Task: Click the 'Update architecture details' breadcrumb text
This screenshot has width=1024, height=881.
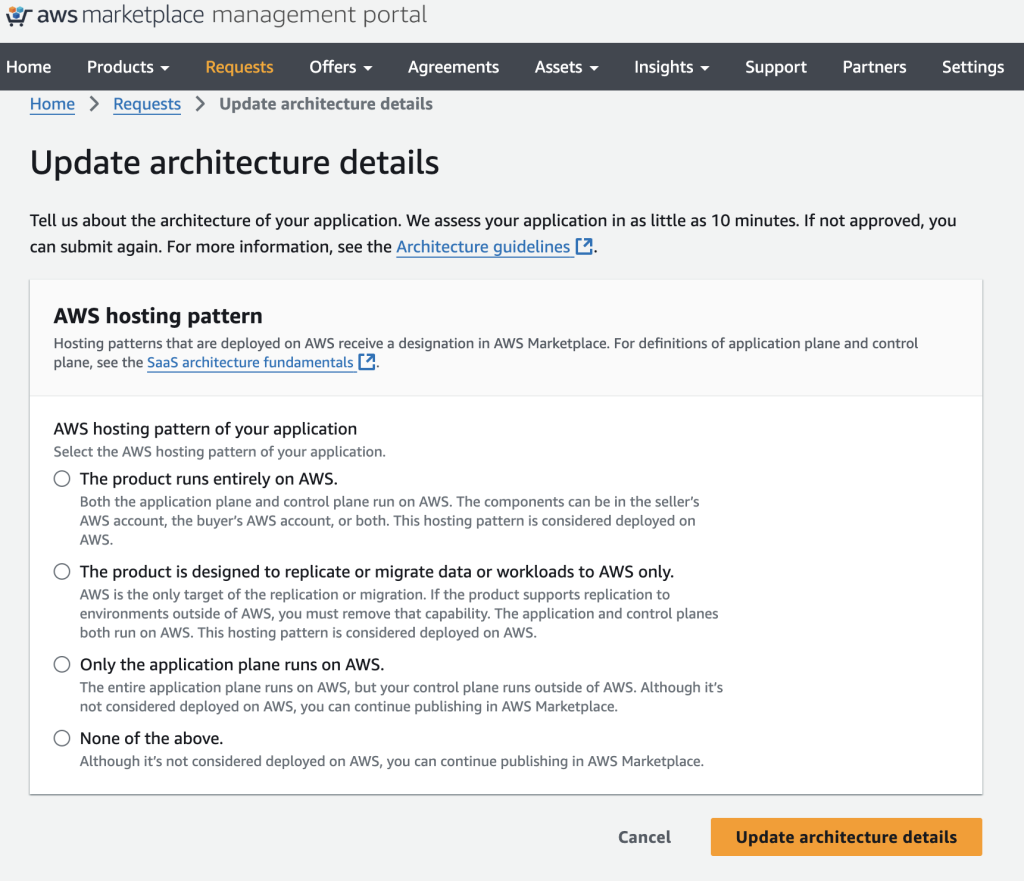Action: [x=326, y=104]
